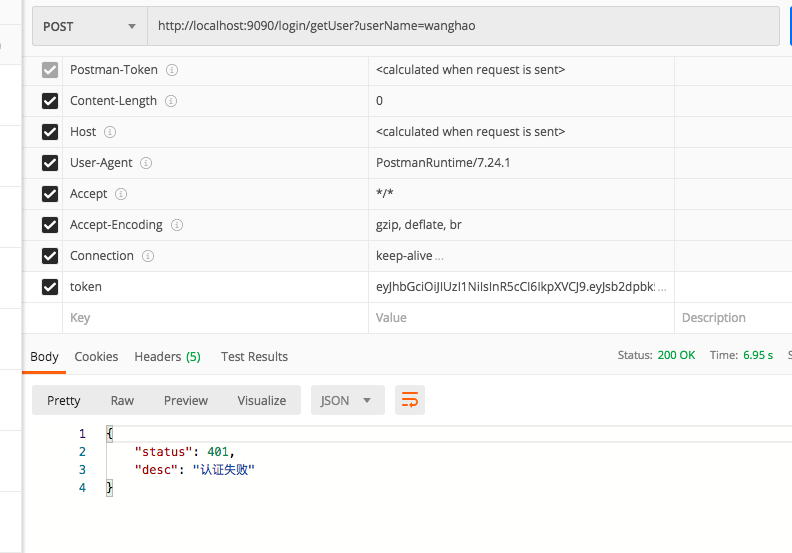Uncheck the token header checkbox
This screenshot has height=553, width=792.
pyautogui.click(x=50, y=287)
